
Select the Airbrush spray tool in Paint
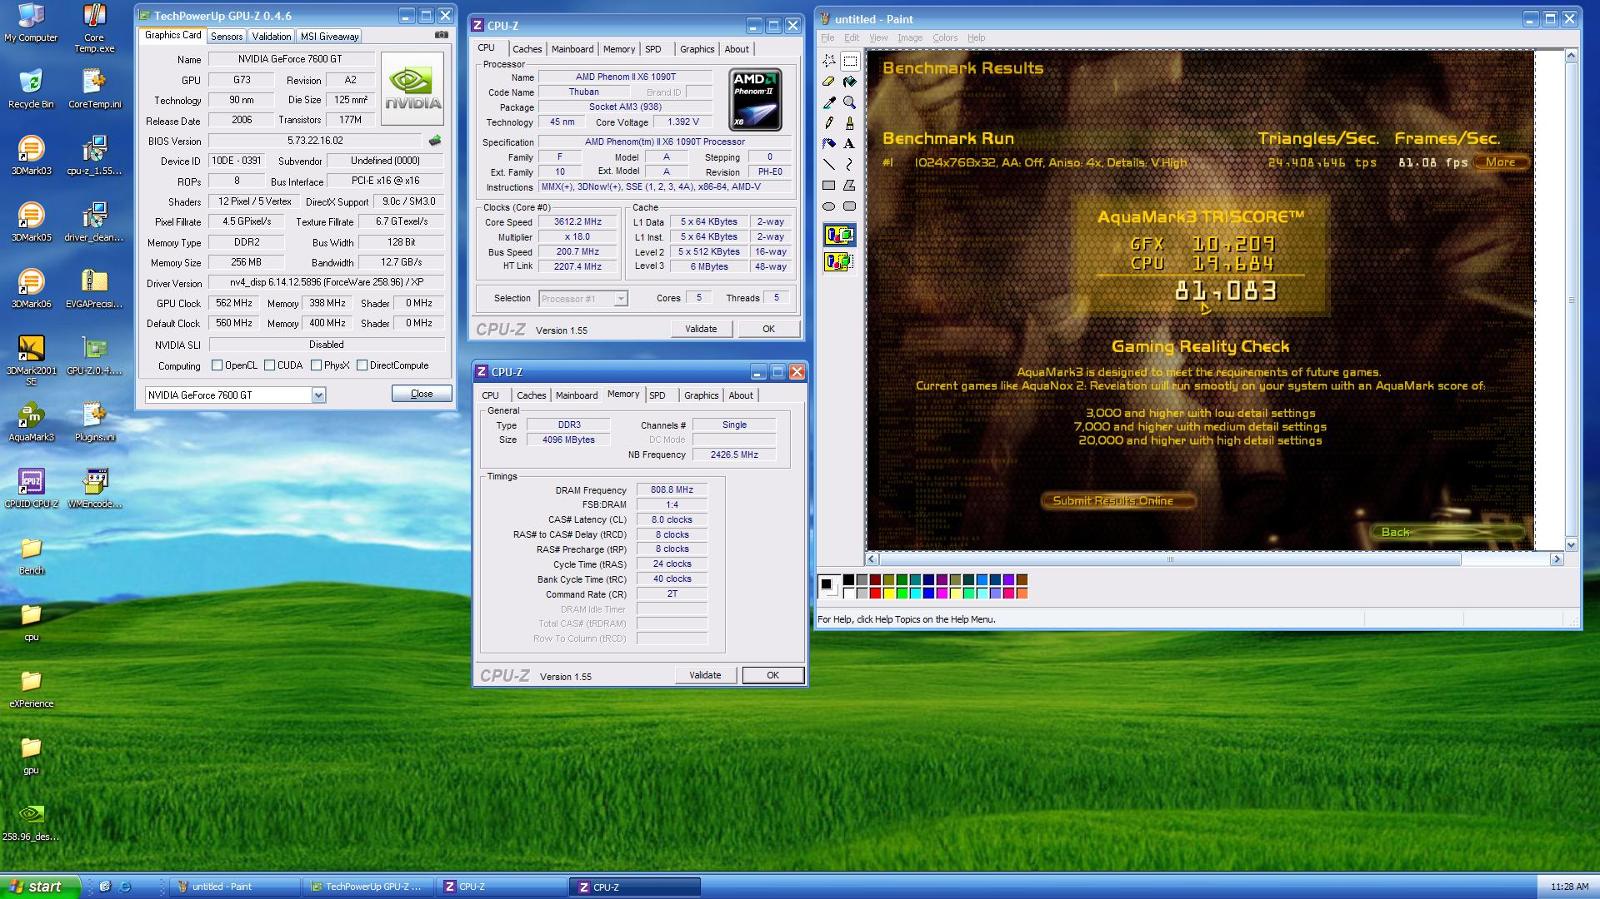pos(829,143)
